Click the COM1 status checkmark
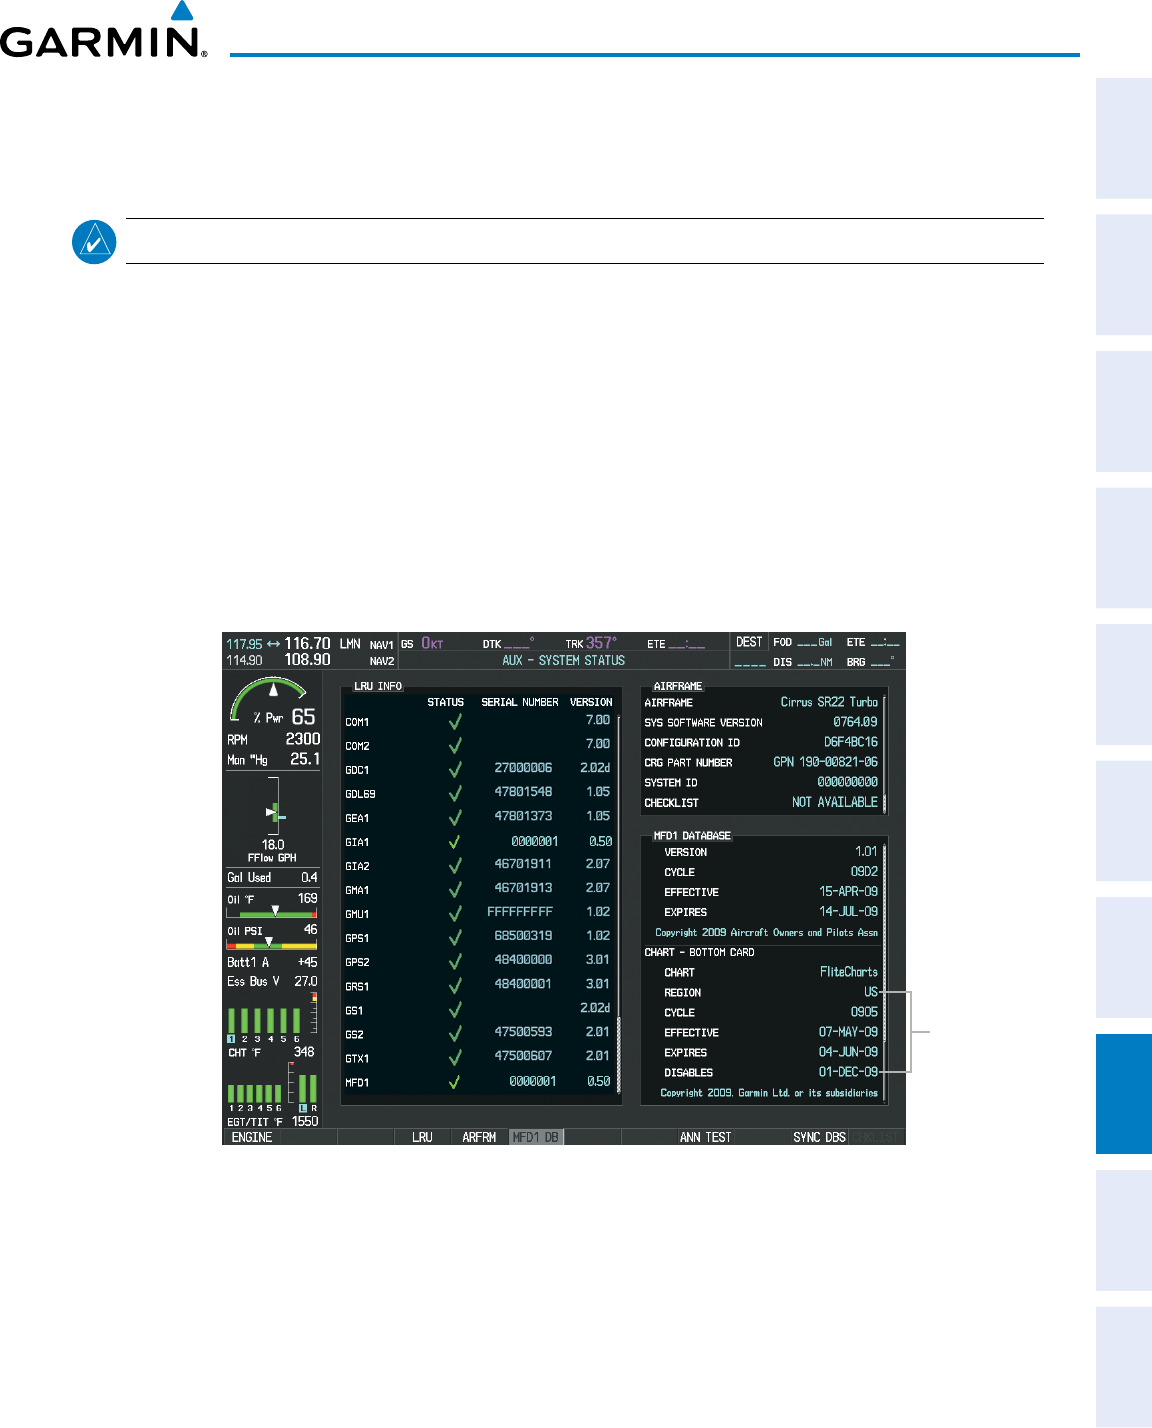1152x1428 pixels. pos(455,721)
